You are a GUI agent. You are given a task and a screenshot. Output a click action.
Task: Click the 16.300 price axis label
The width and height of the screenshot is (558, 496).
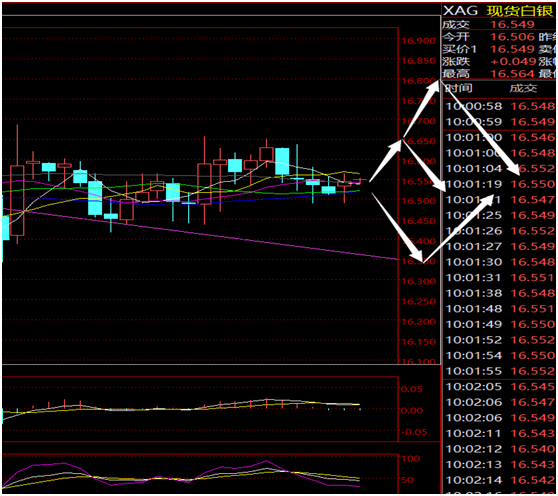tap(418, 281)
